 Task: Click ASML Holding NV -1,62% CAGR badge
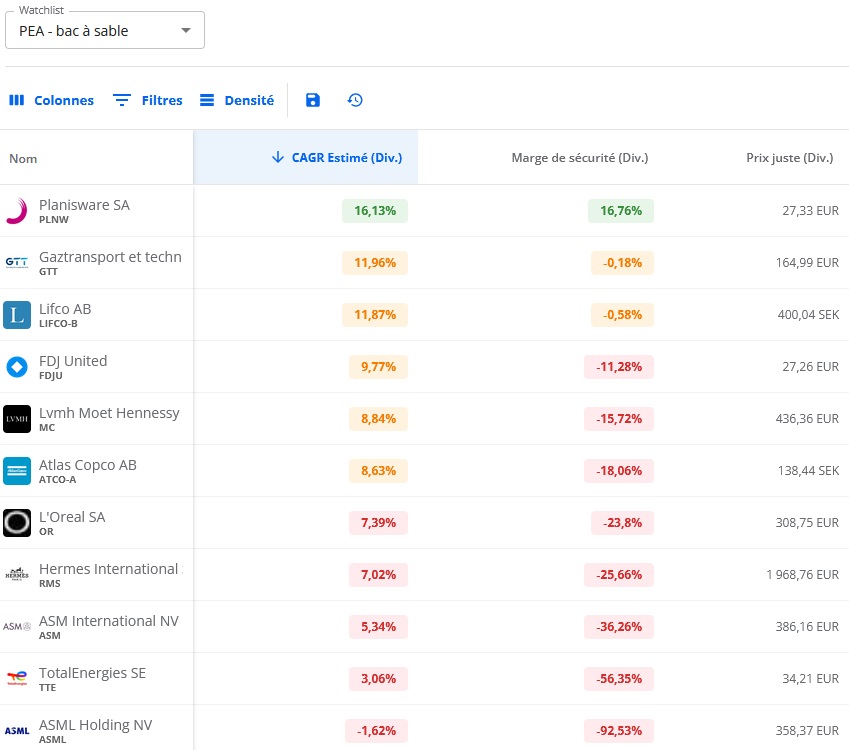(376, 731)
